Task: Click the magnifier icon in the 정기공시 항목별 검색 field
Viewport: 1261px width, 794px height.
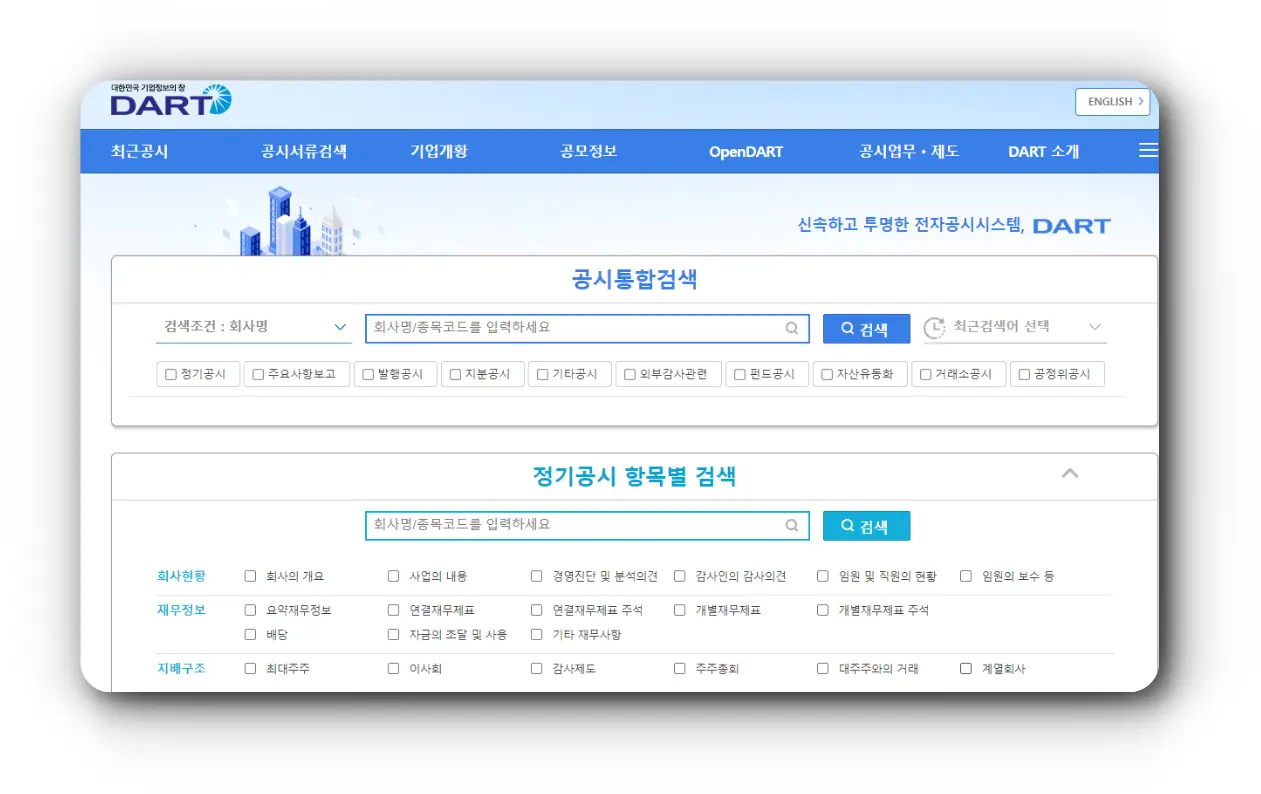Action: [x=792, y=525]
